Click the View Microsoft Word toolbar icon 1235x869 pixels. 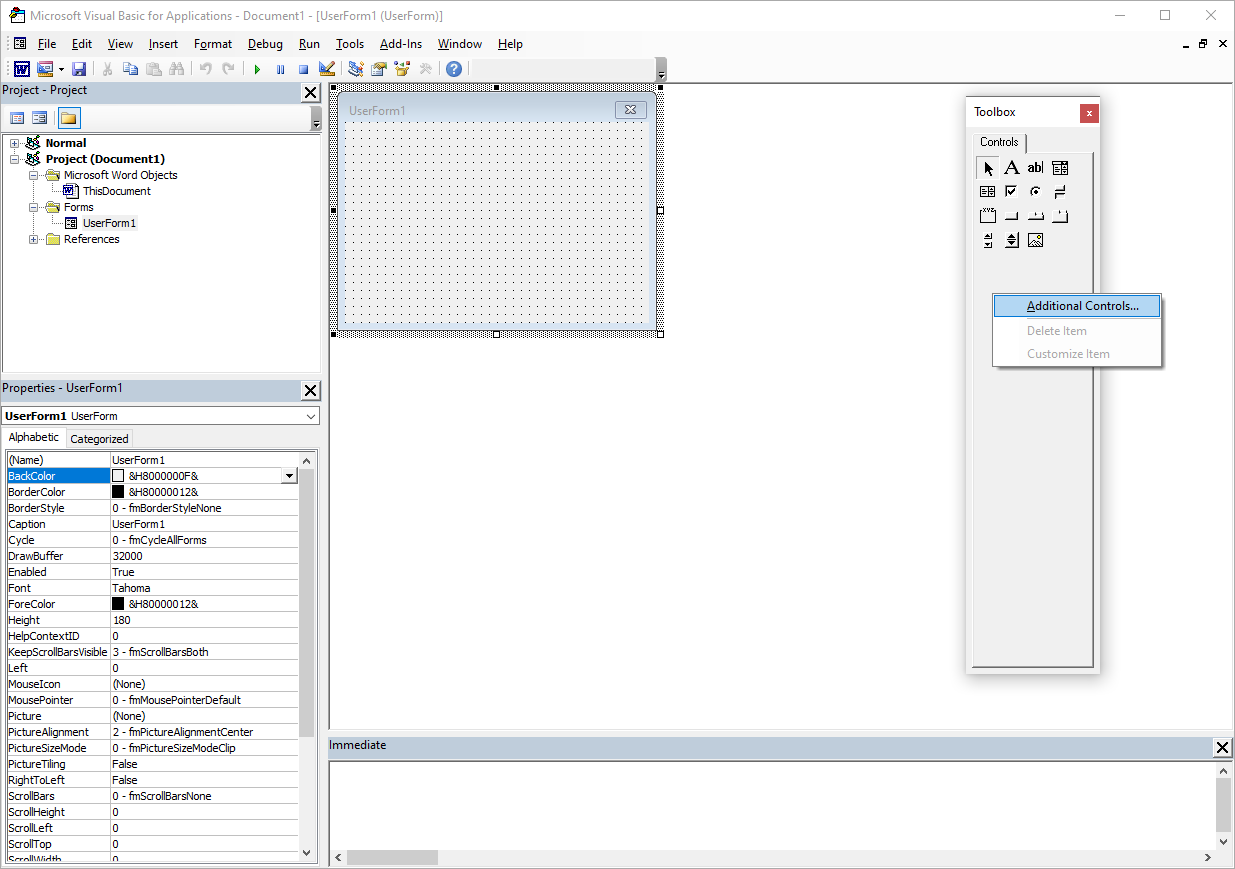(21, 69)
